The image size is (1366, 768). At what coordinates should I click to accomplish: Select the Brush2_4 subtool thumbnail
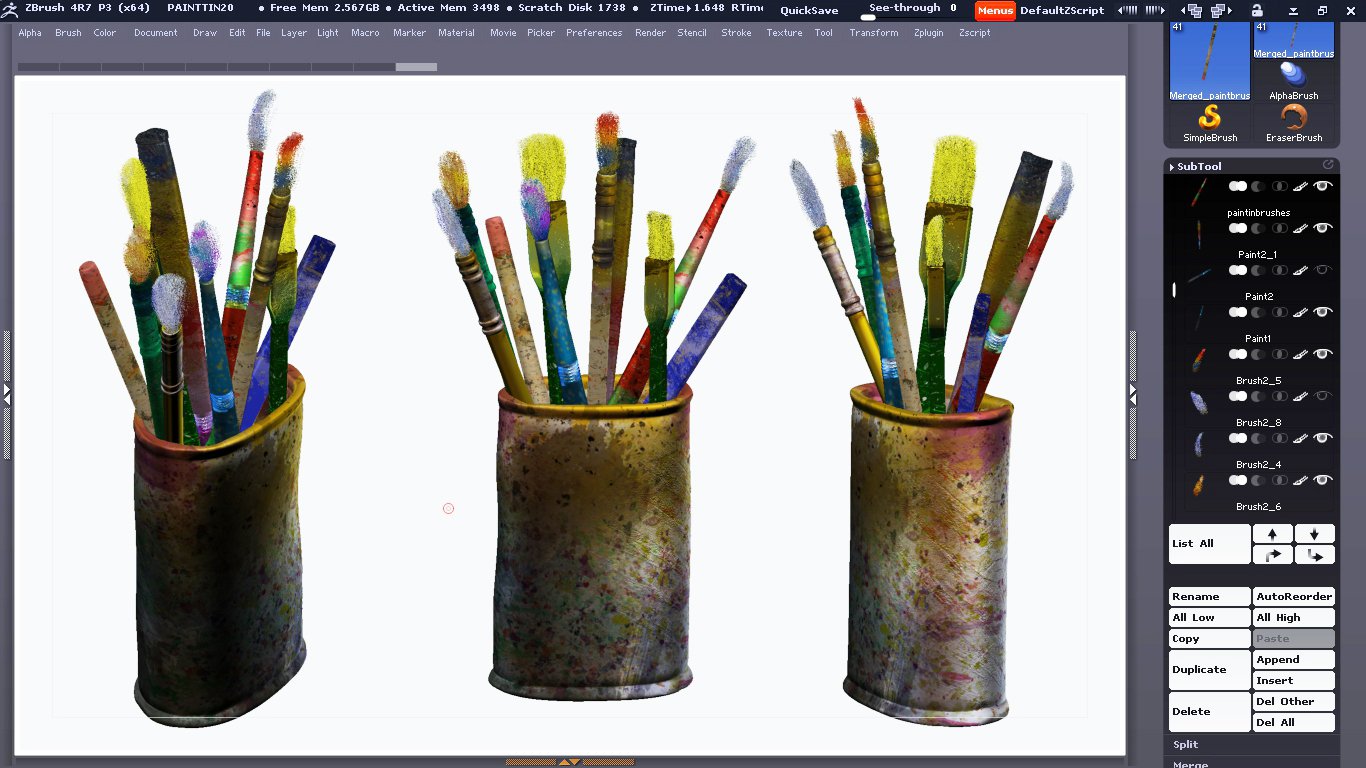click(x=1198, y=485)
